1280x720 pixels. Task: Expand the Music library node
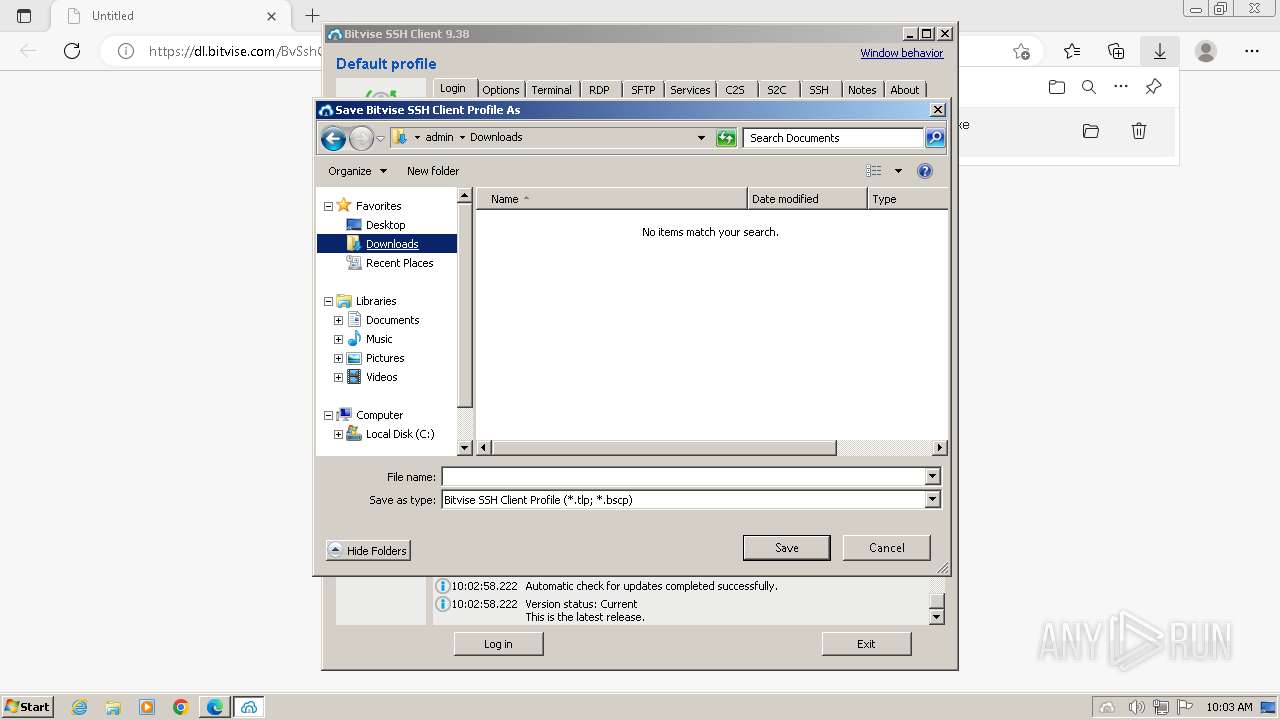(338, 339)
